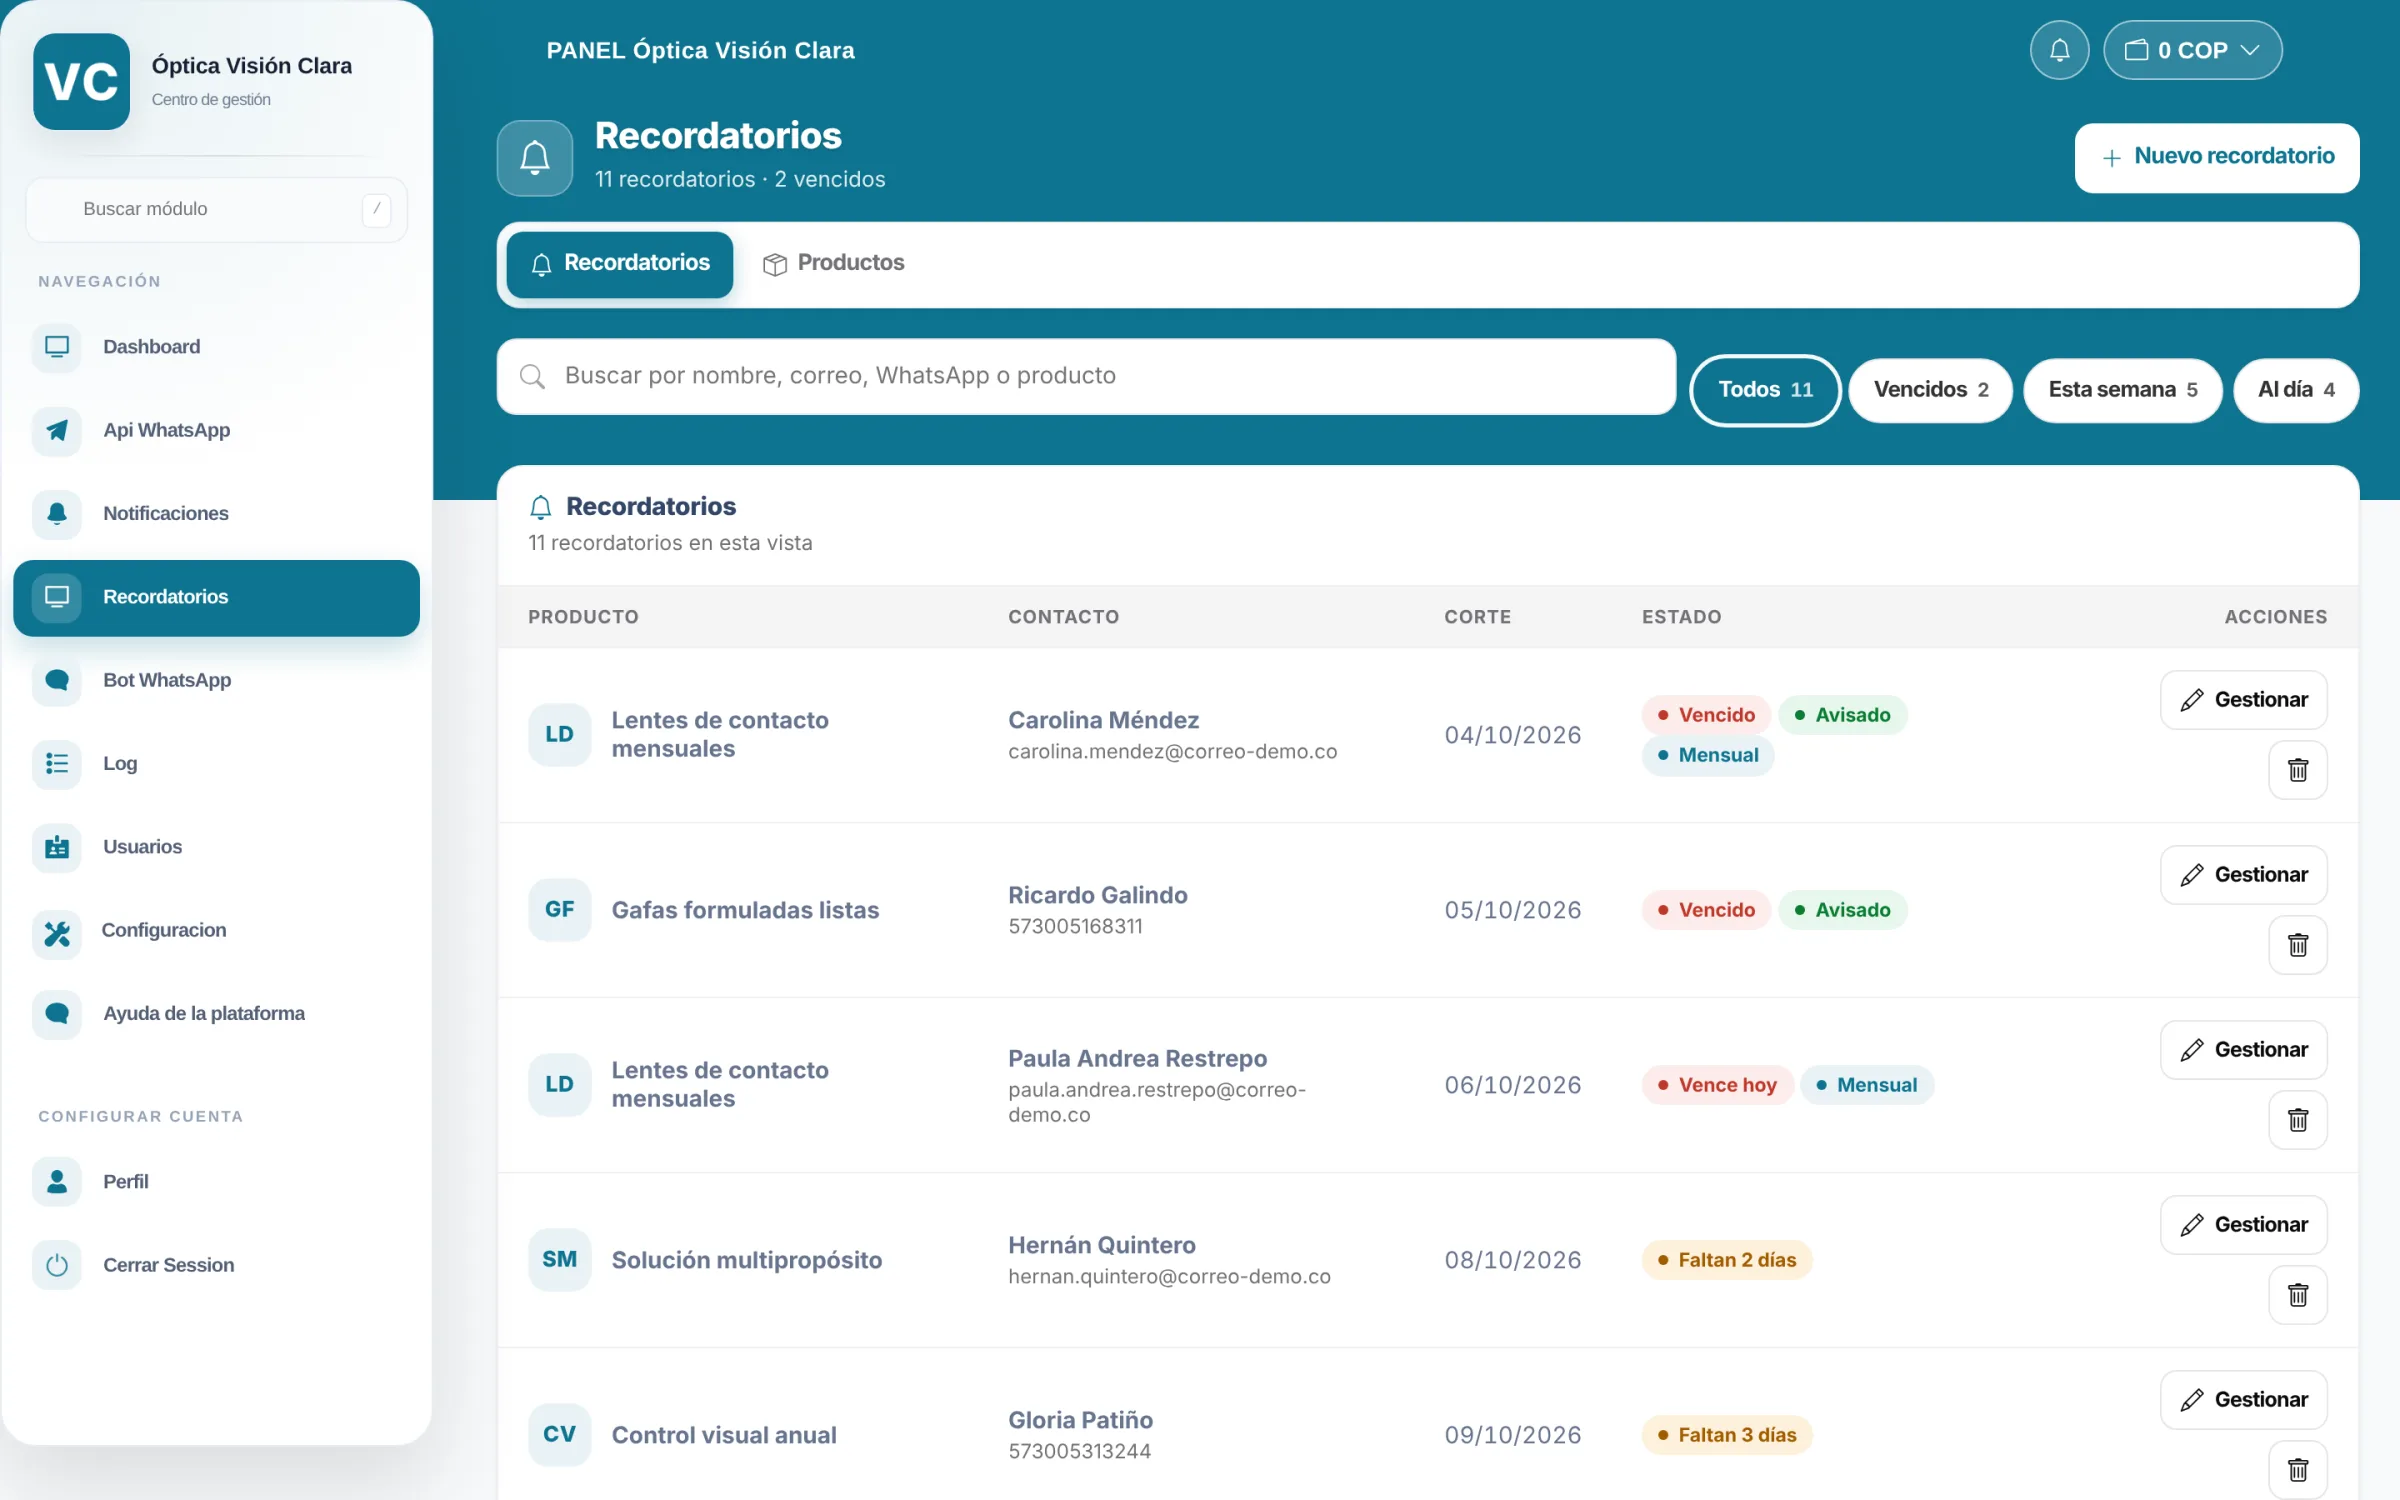
Task: Open Notificaciones bell icon in sidebar
Action: pos(57,514)
